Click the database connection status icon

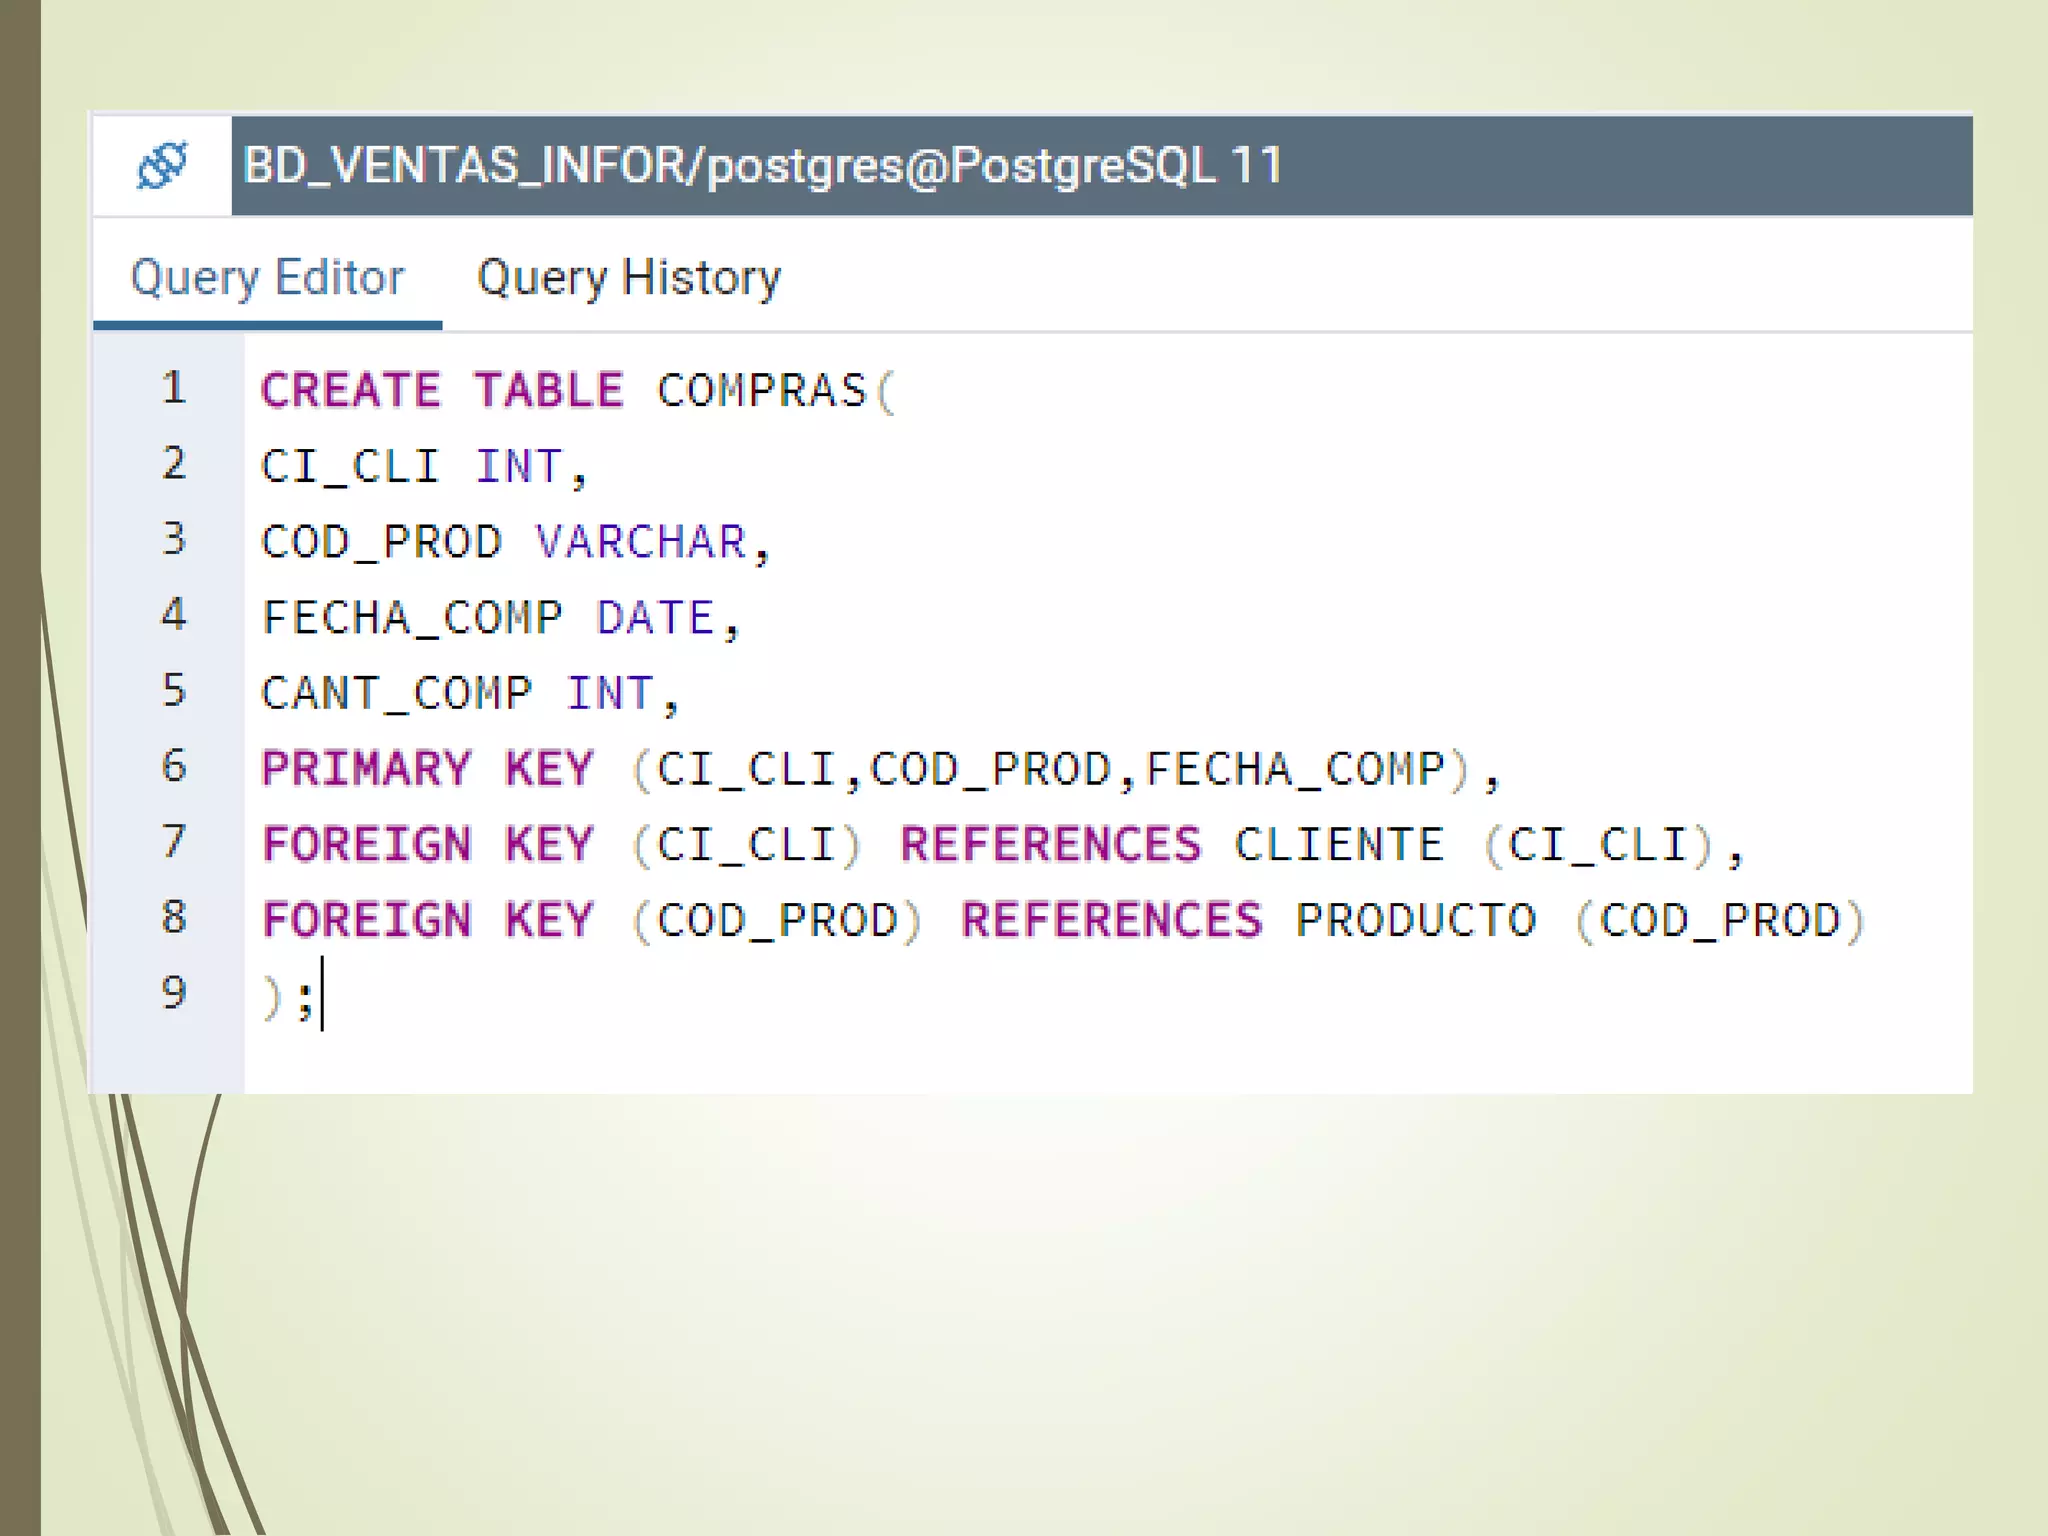(162, 165)
